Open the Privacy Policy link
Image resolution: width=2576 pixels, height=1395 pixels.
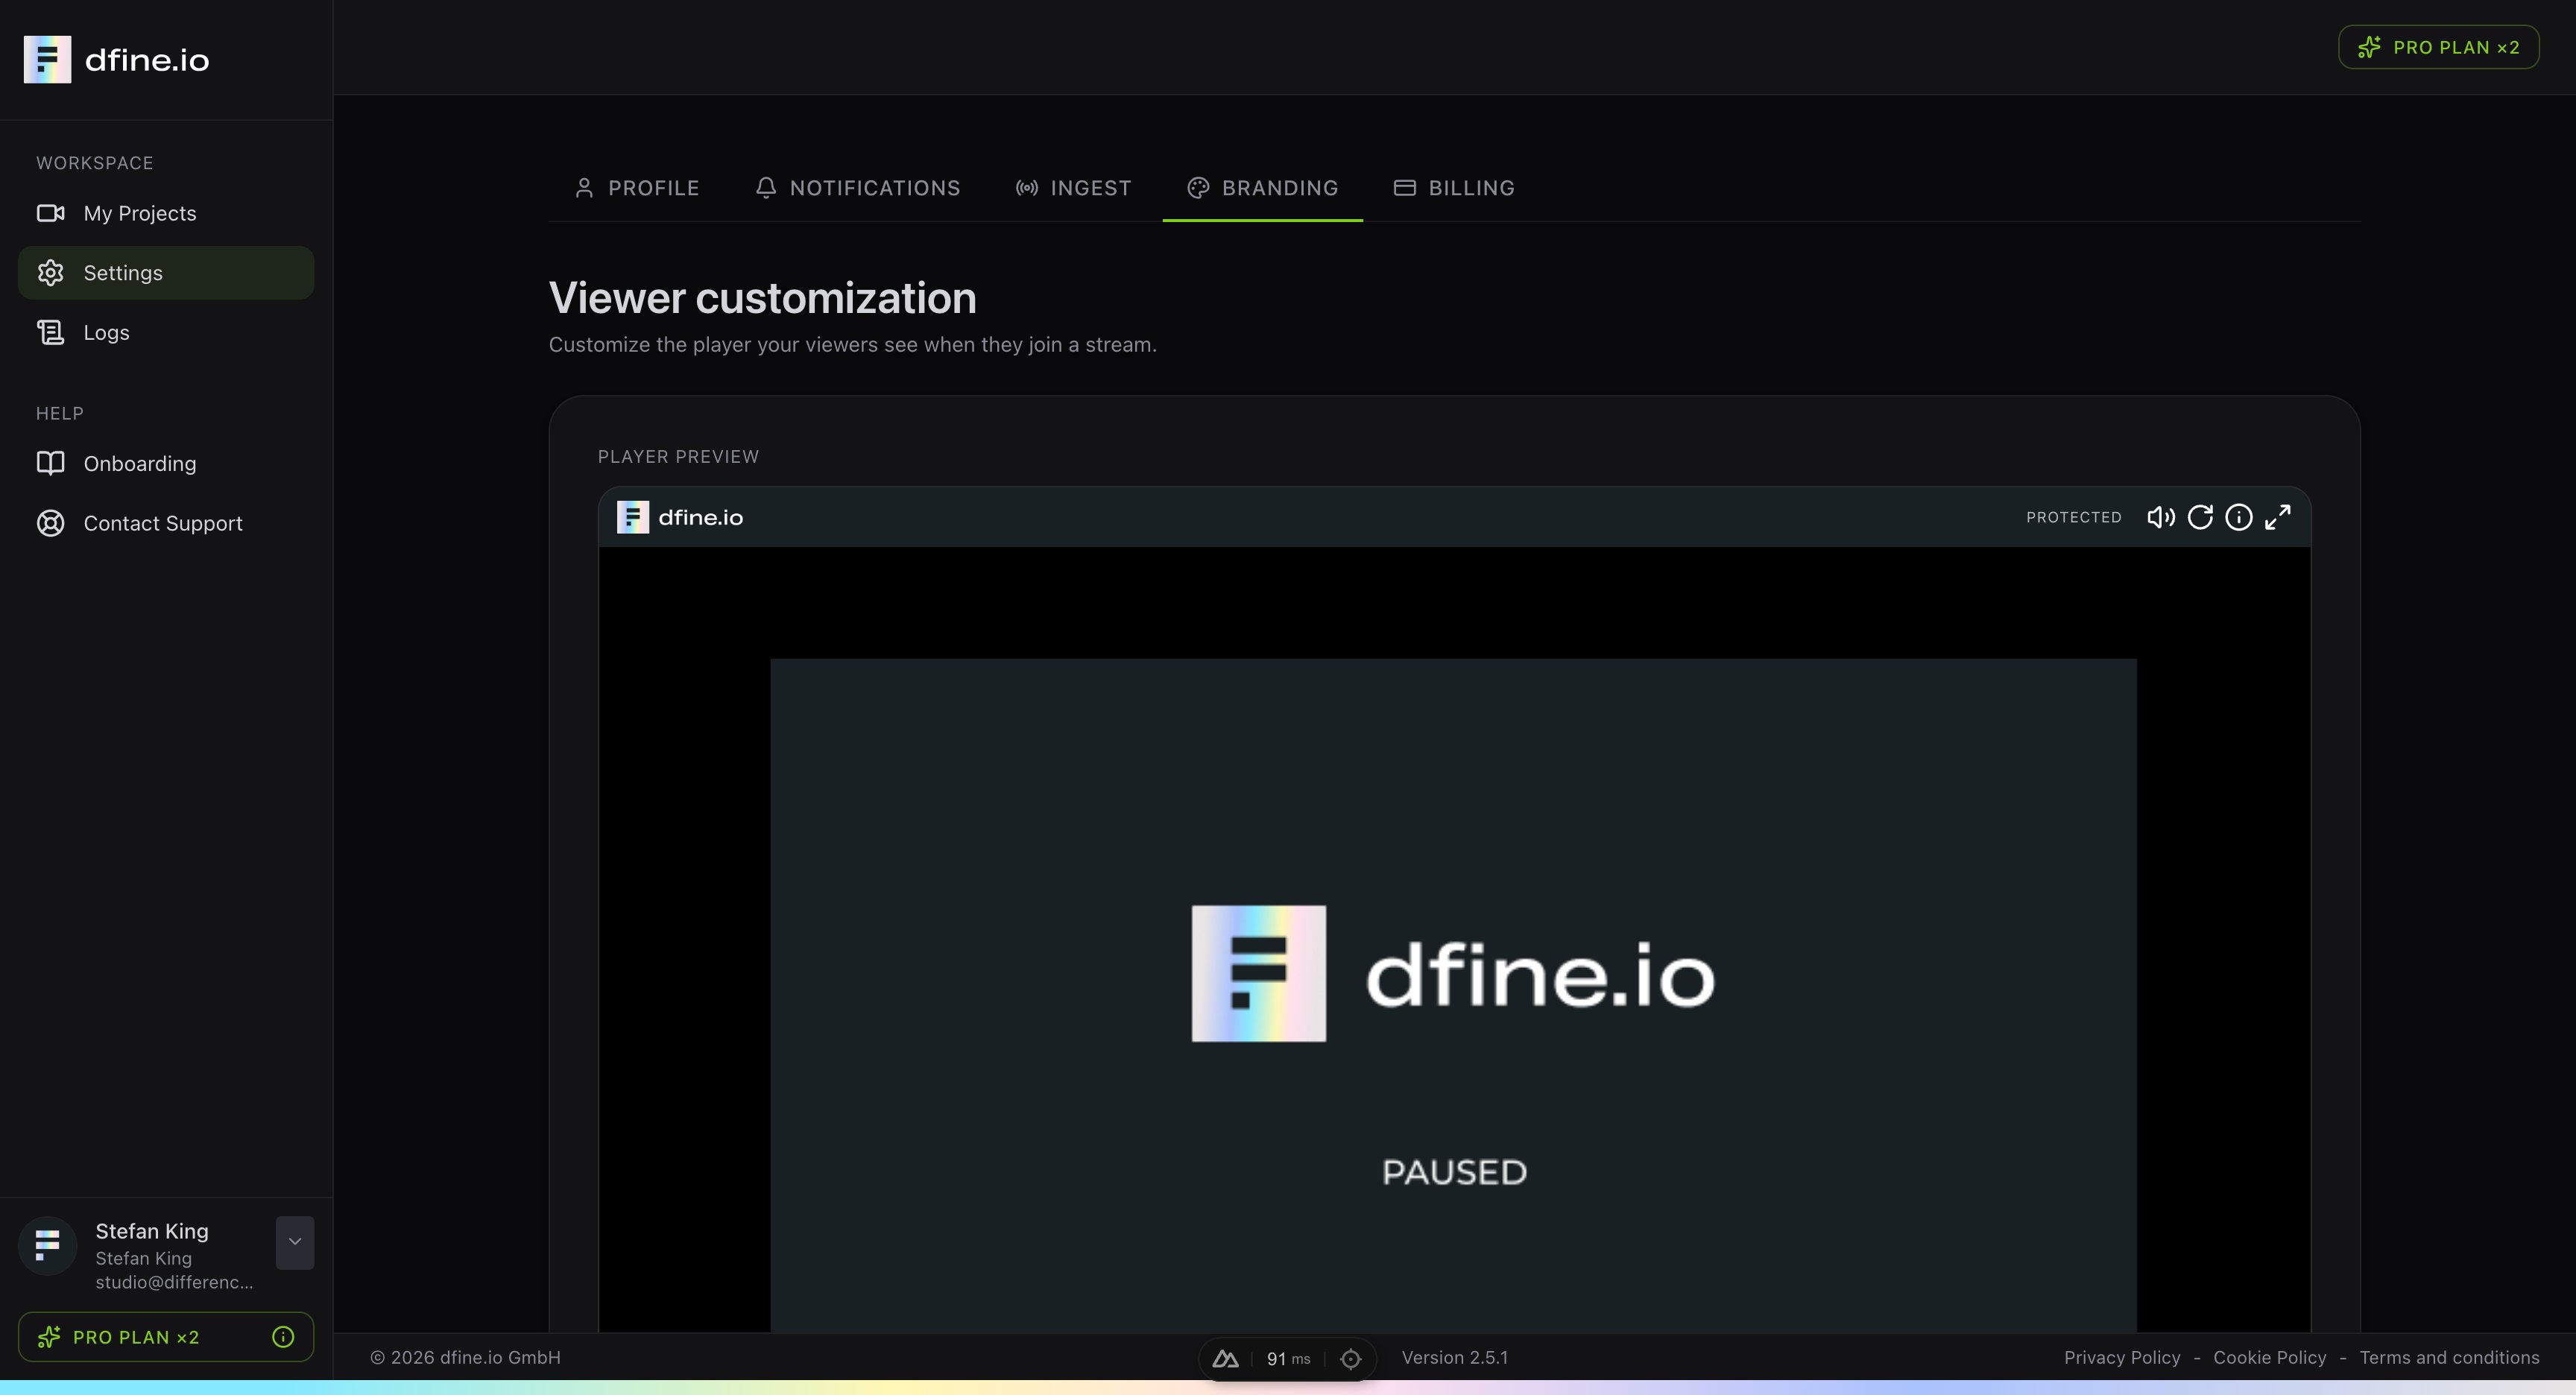tap(2122, 1357)
